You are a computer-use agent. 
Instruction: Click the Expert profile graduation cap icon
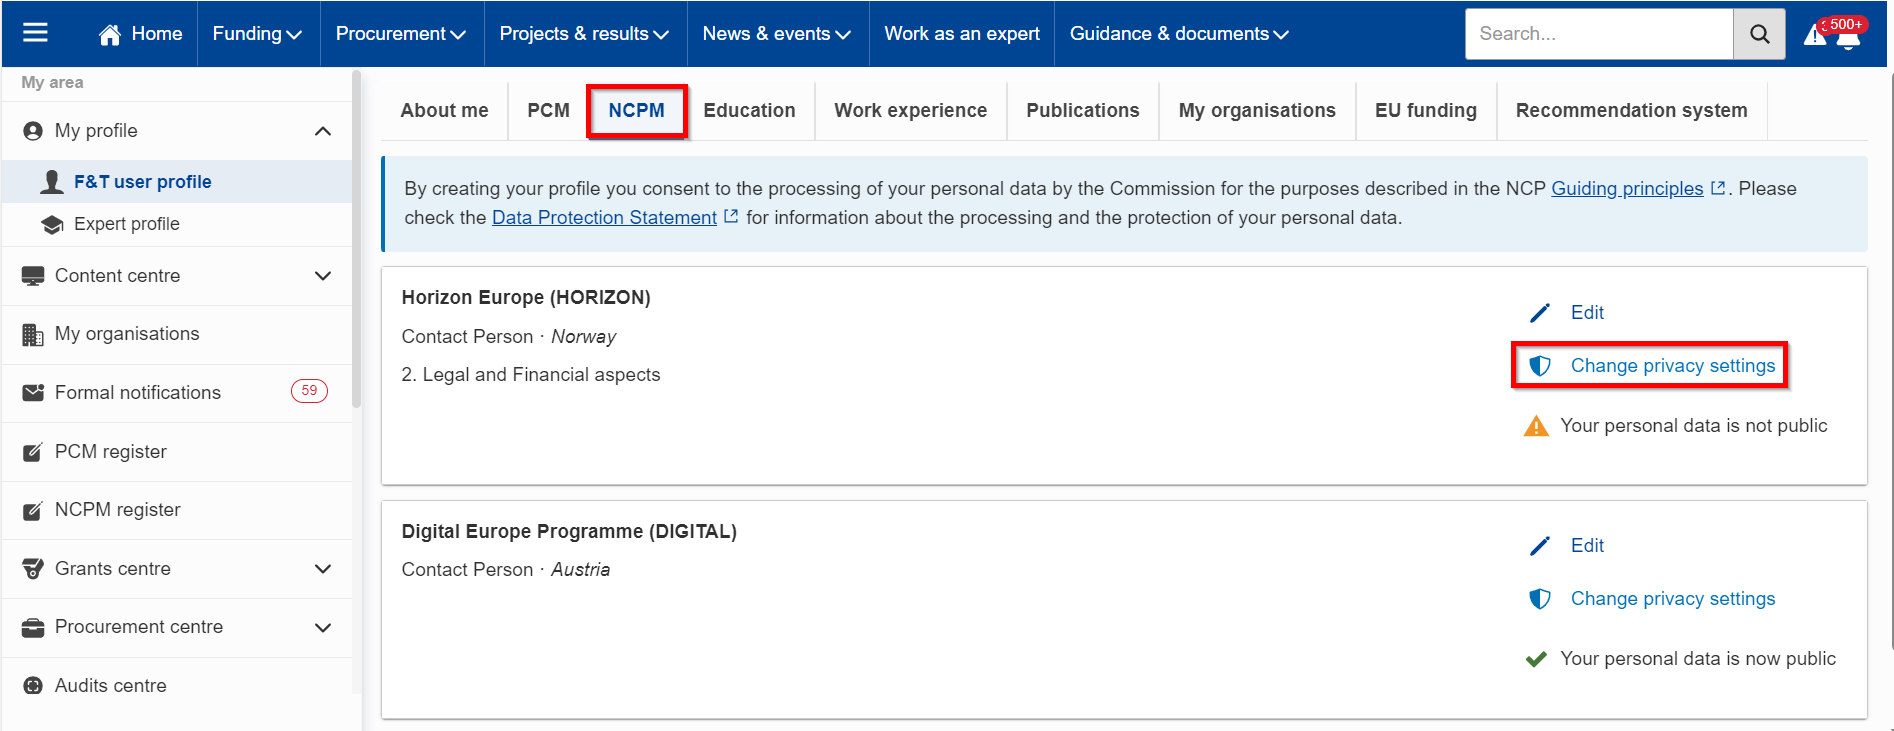pos(52,224)
